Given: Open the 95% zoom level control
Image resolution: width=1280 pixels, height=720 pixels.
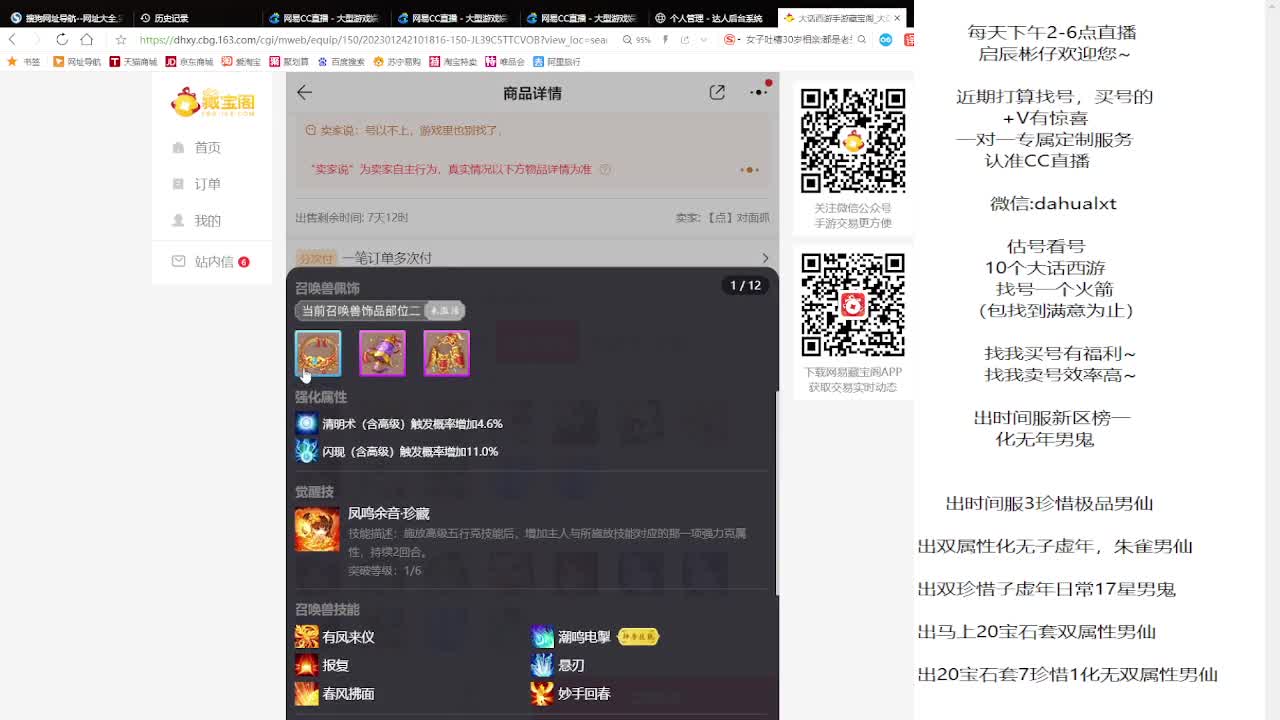Looking at the screenshot, I should [x=637, y=40].
